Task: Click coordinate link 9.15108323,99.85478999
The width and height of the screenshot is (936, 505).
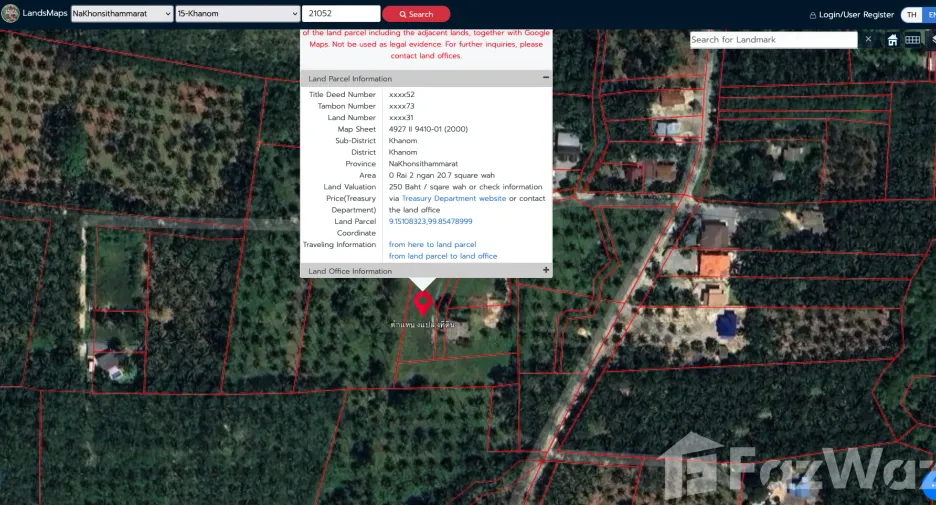Action: (430, 221)
